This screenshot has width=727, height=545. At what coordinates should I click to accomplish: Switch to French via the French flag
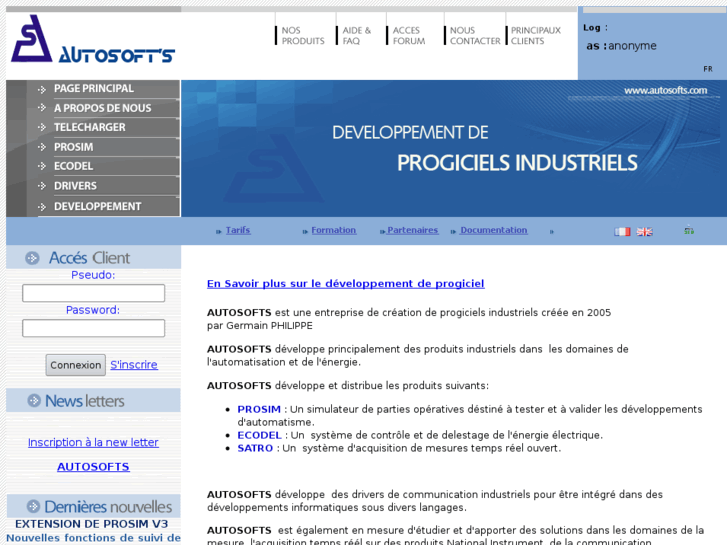click(622, 231)
